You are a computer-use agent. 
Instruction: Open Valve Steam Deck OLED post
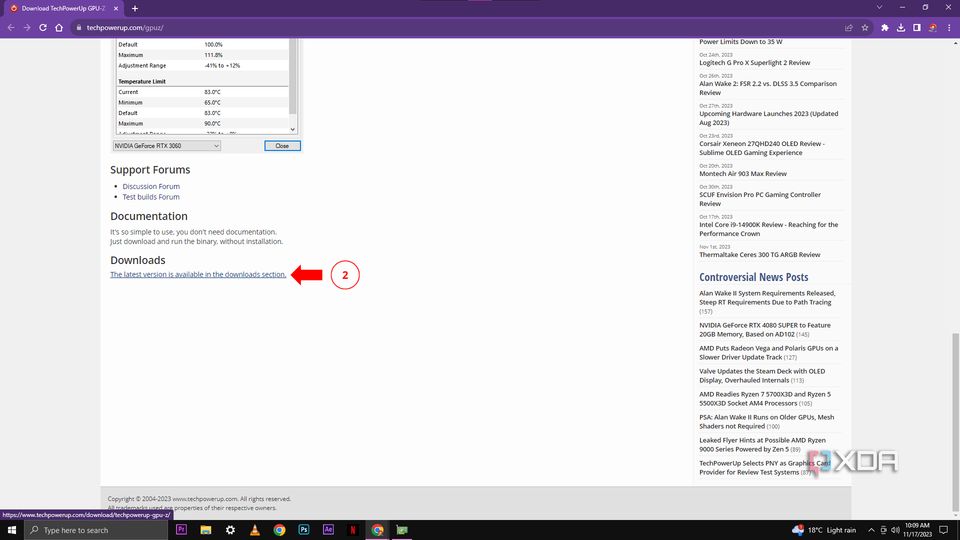pyautogui.click(x=762, y=375)
